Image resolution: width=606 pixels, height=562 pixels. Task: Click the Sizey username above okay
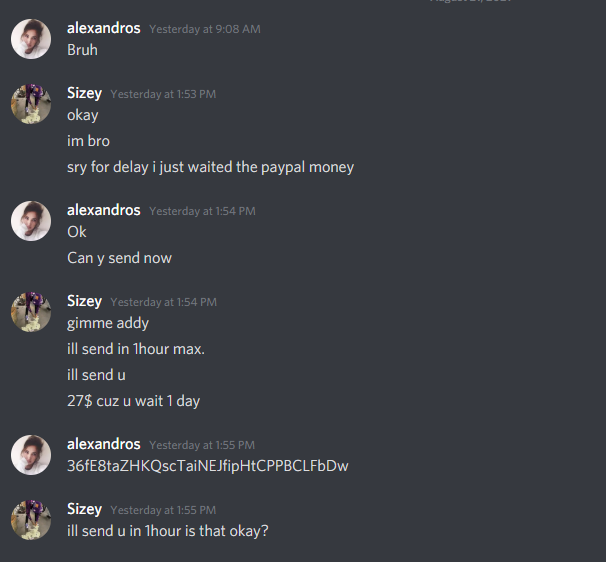(x=84, y=94)
